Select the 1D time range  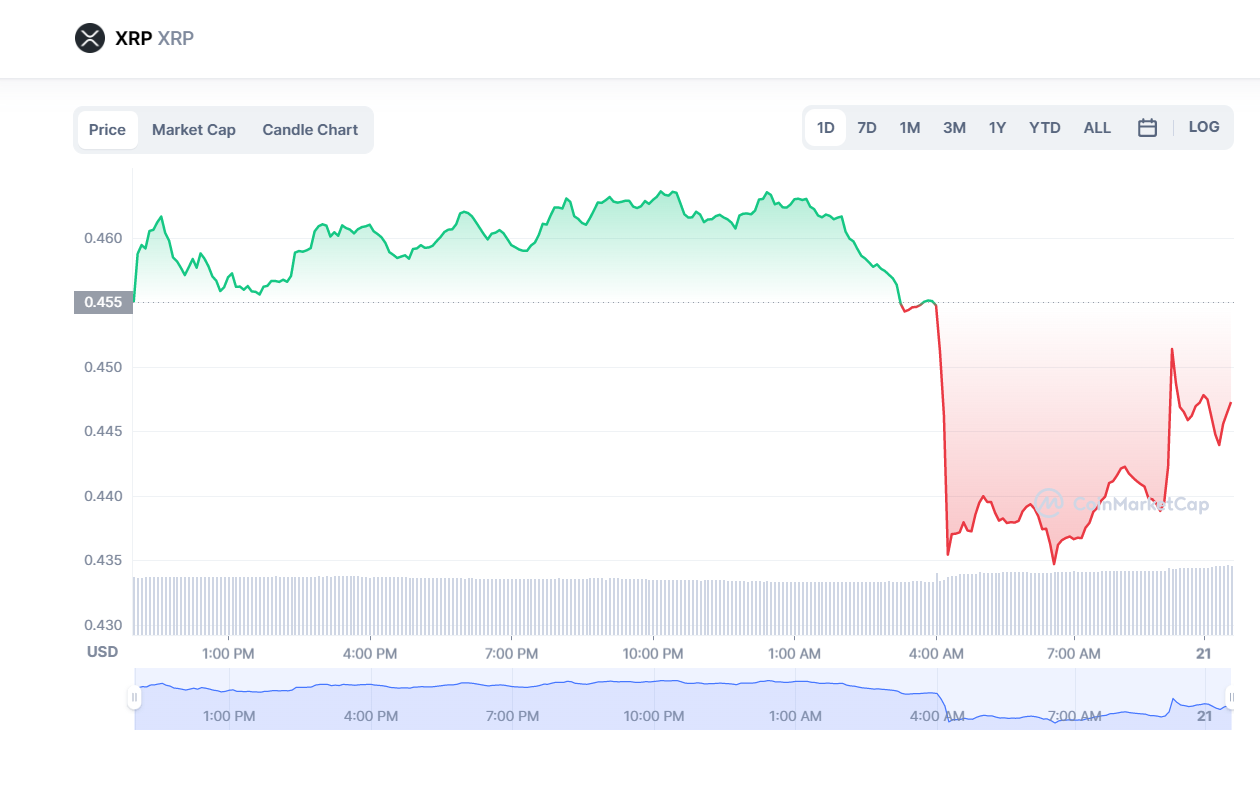(826, 128)
